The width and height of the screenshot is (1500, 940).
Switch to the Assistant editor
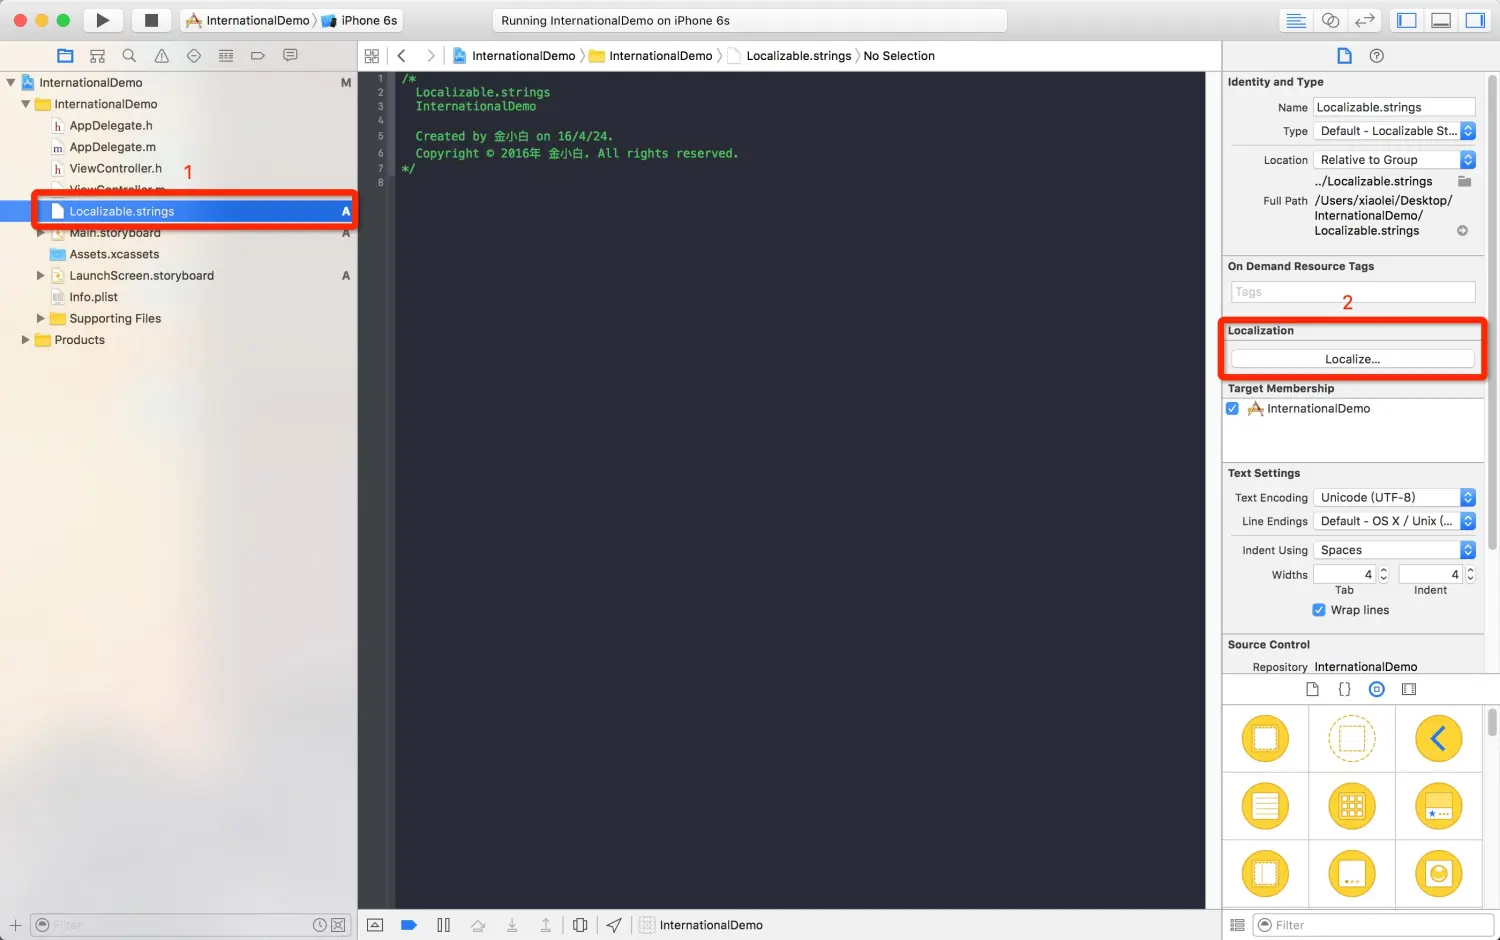pyautogui.click(x=1330, y=20)
